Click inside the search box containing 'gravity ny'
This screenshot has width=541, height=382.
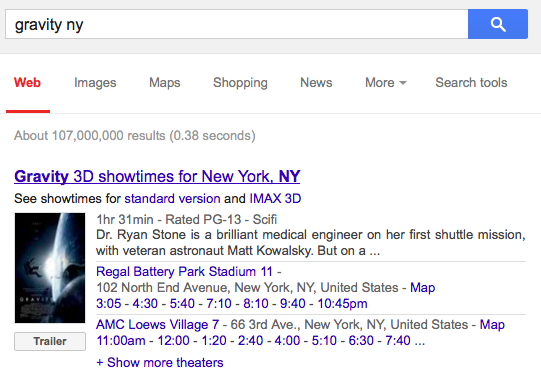point(237,24)
